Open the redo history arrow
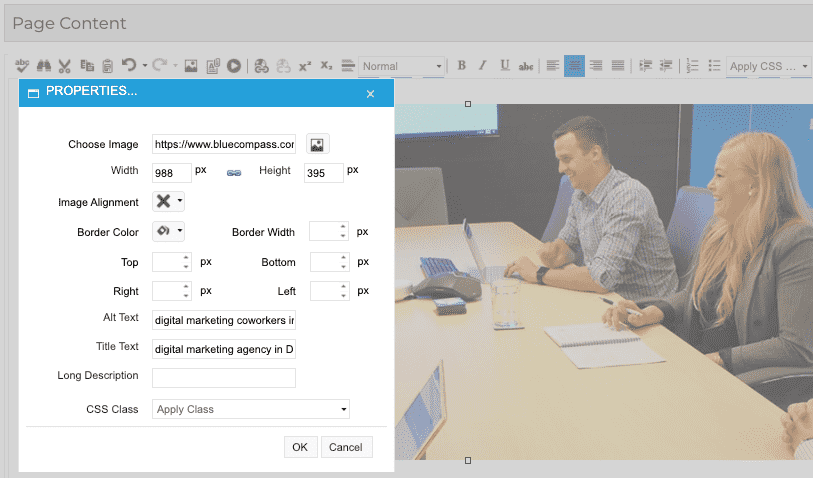The height and width of the screenshot is (478, 813). (x=175, y=66)
